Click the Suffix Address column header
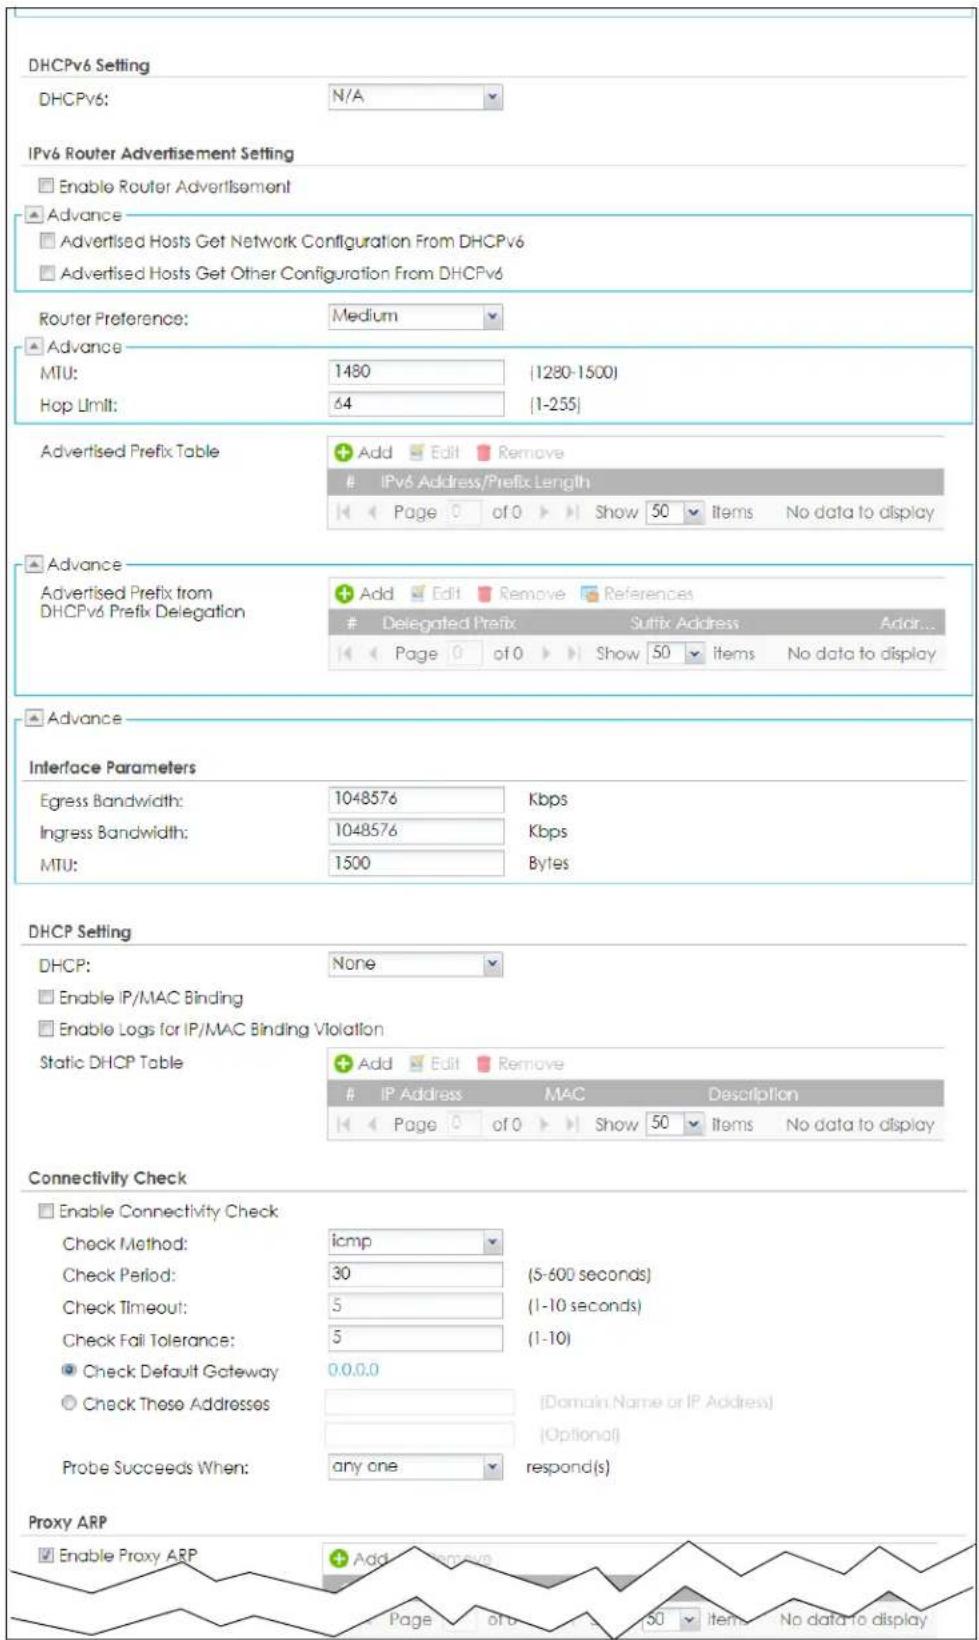 click(x=684, y=623)
